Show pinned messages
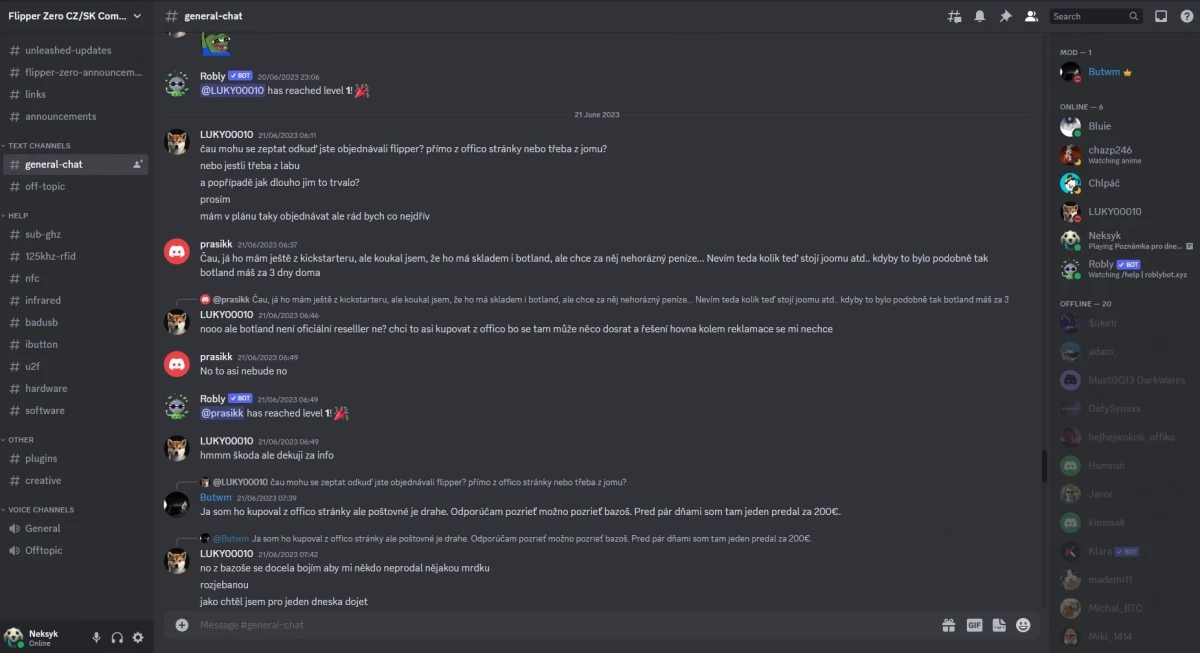 1006,16
